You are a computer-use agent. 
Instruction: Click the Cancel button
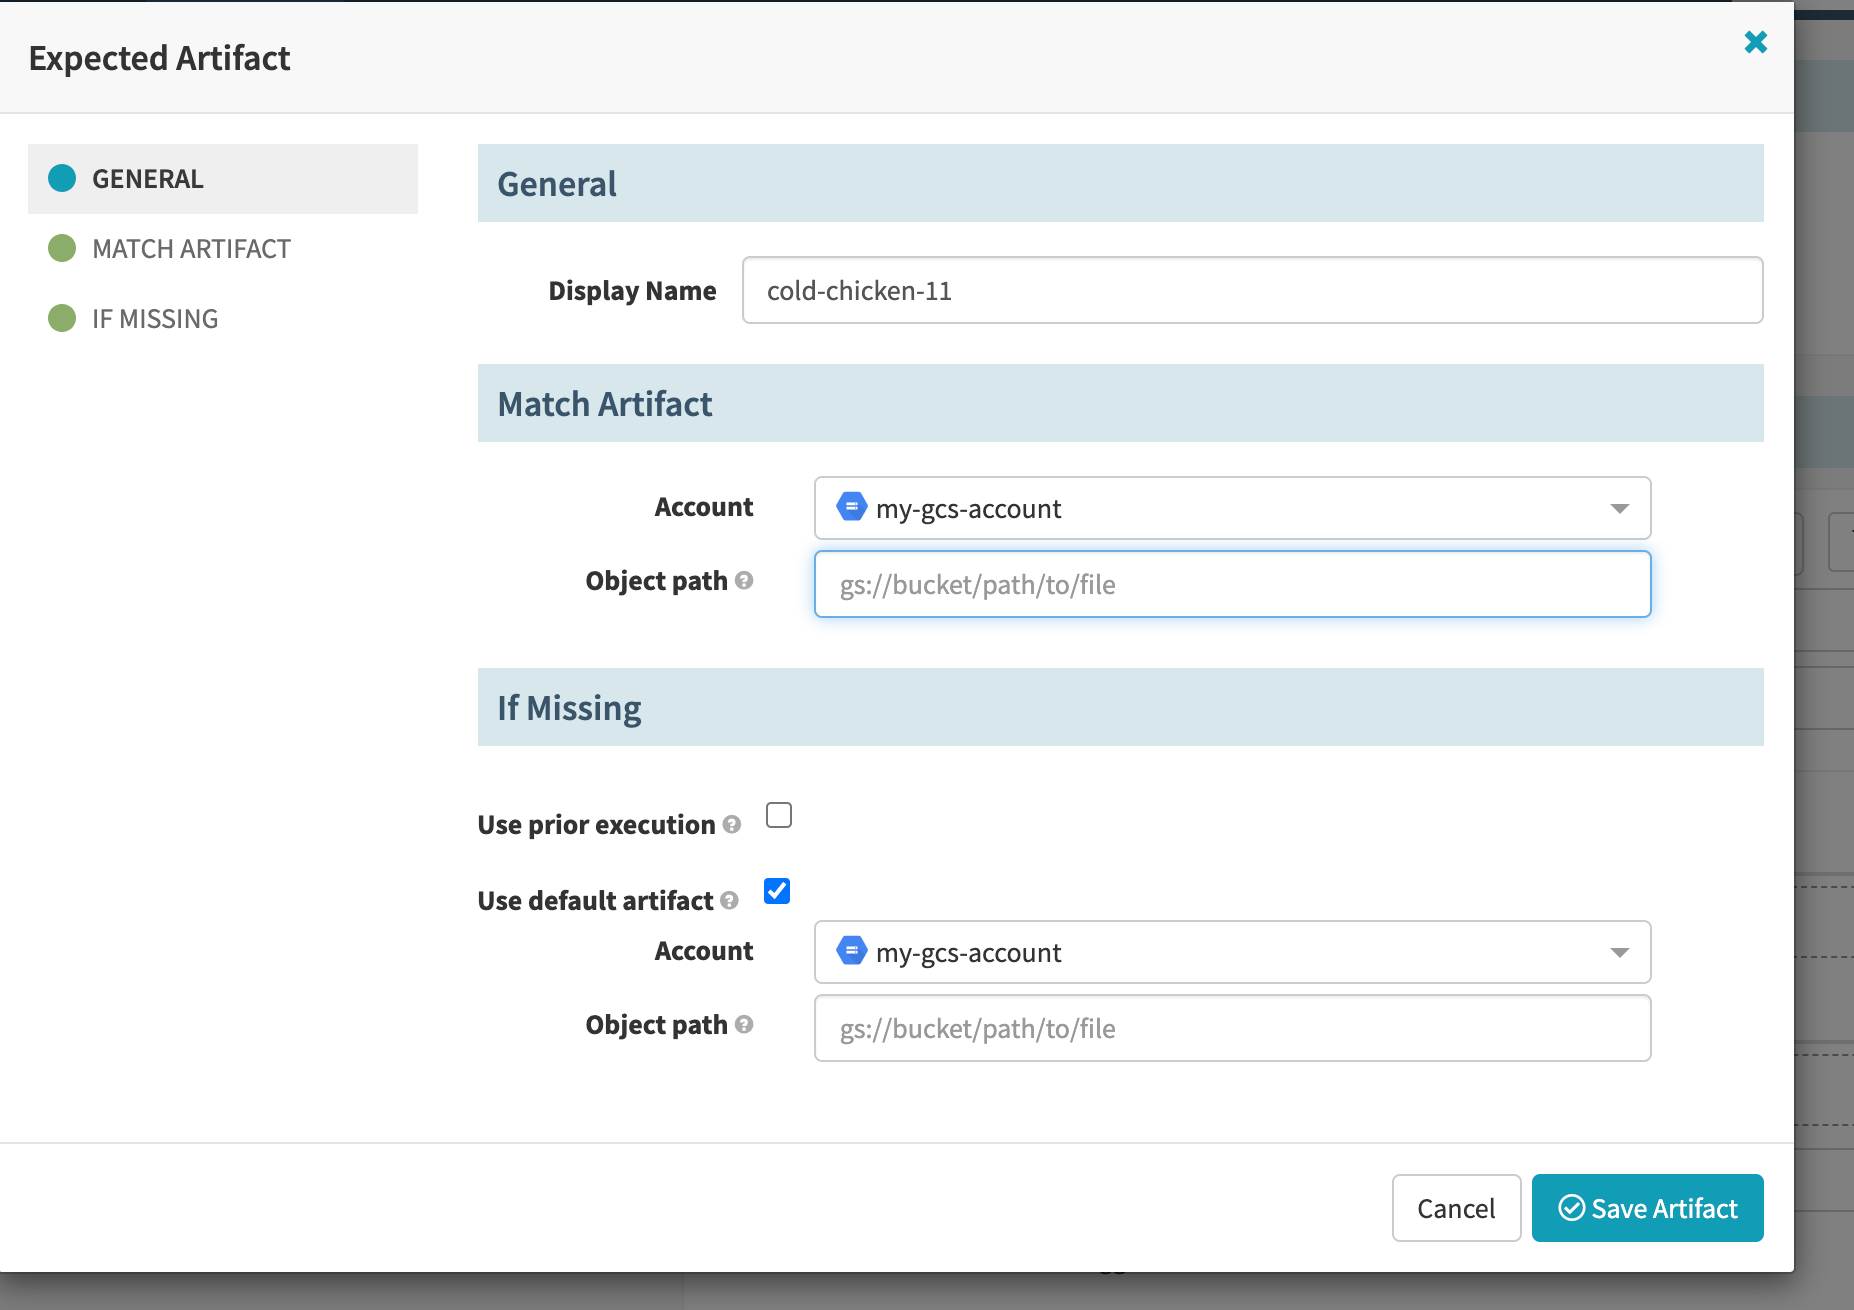[1456, 1208]
